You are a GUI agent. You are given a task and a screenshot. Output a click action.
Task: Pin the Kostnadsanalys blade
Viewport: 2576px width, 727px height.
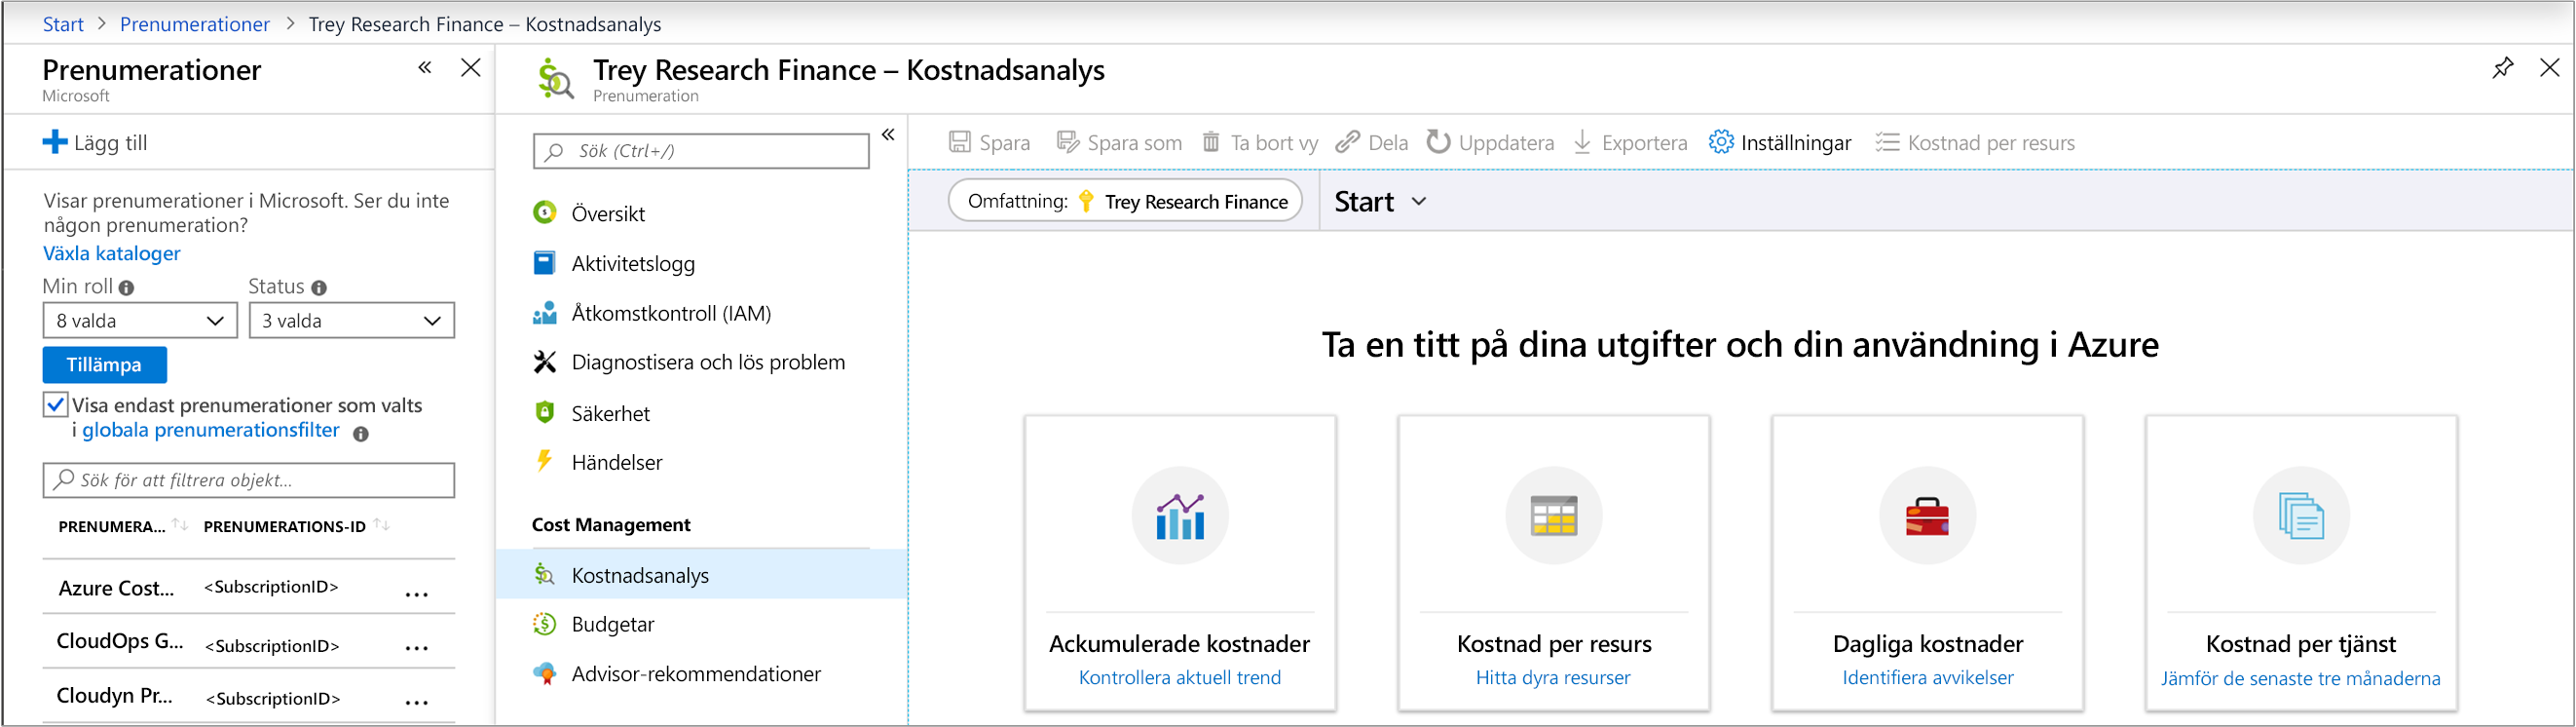pos(2502,68)
